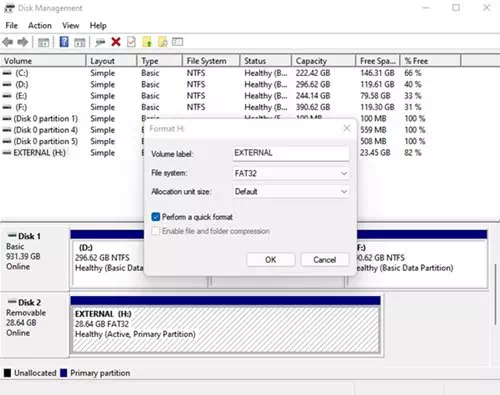Click the 222.42 GB capacity cell
Viewport: 500px width, 395px height.
[313, 73]
